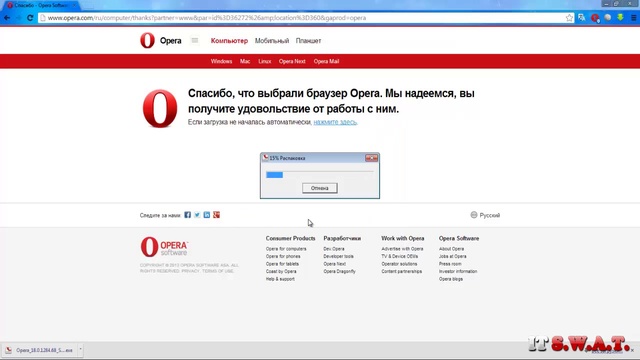The image size is (640, 360).
Task: Open Opera's LinkedIn icon
Action: pyautogui.click(x=207, y=215)
